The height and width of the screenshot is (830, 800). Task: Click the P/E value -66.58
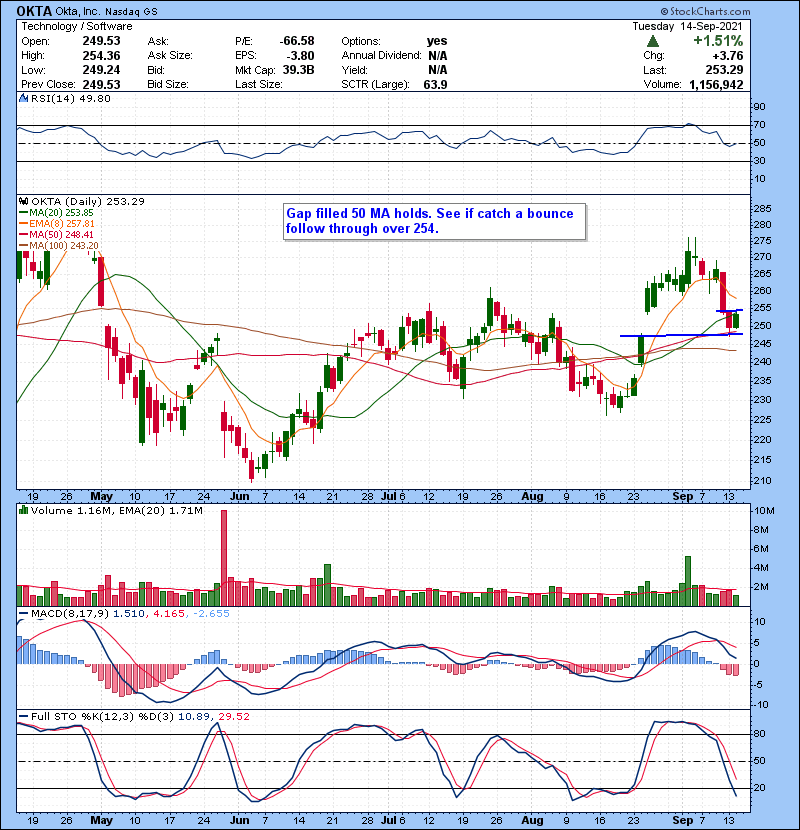coord(296,41)
